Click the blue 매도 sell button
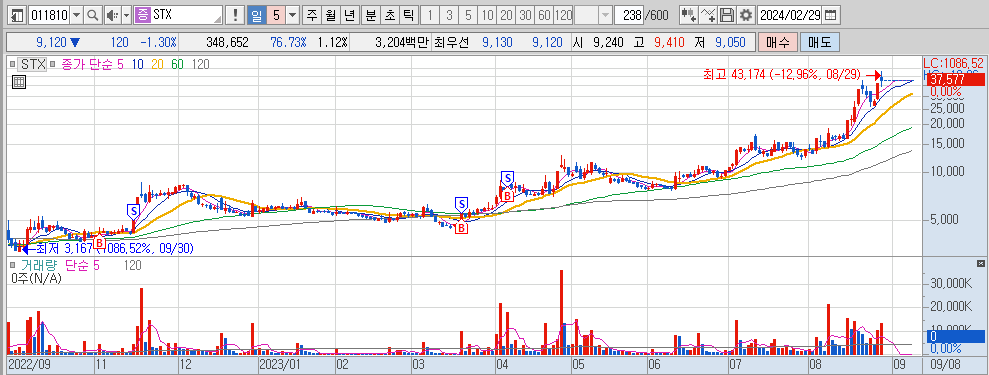 pos(819,43)
